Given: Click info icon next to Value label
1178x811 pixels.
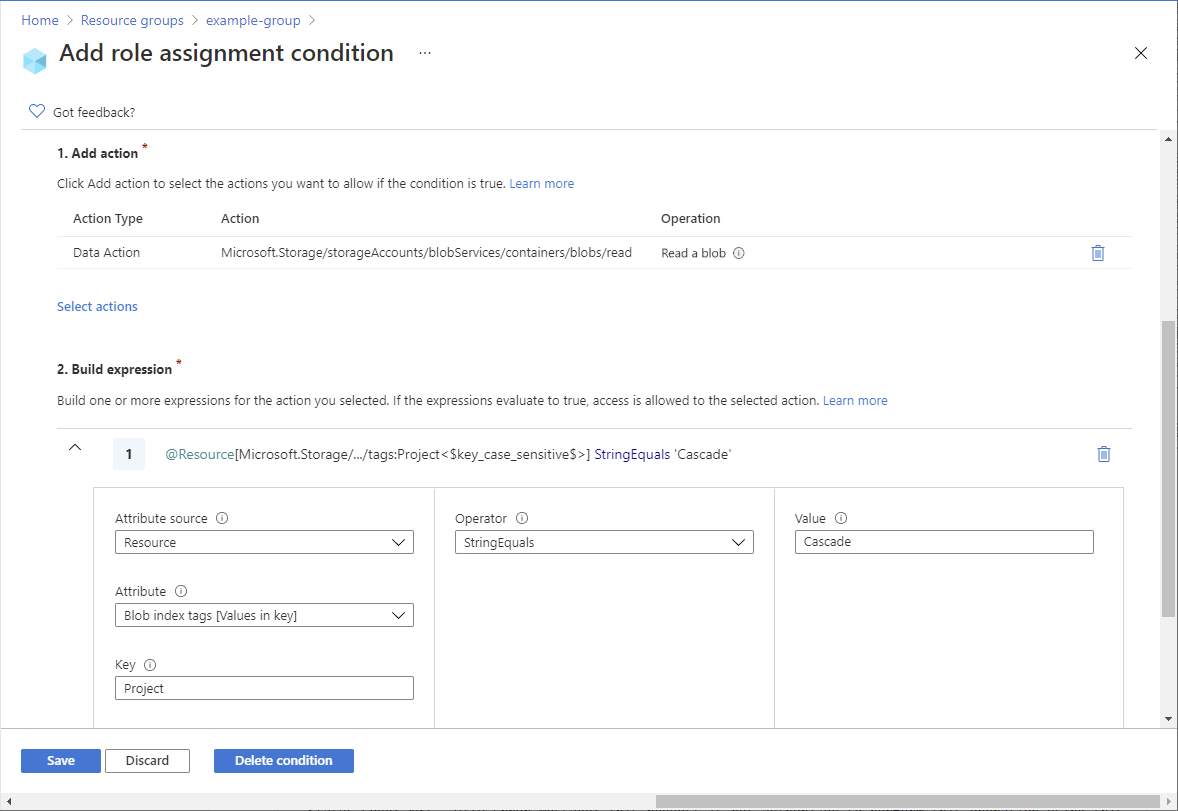Looking at the screenshot, I should (x=840, y=518).
